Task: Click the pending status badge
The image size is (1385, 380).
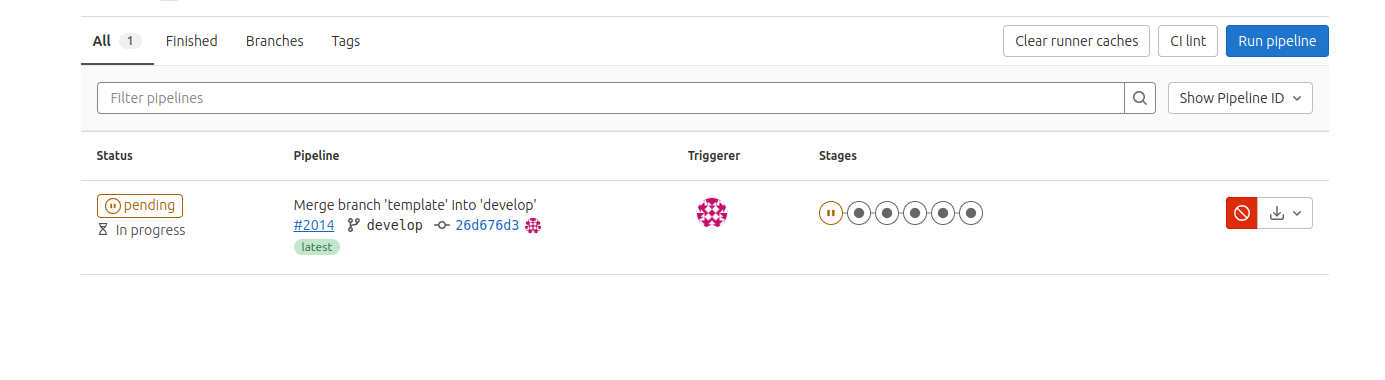Action: coord(140,205)
